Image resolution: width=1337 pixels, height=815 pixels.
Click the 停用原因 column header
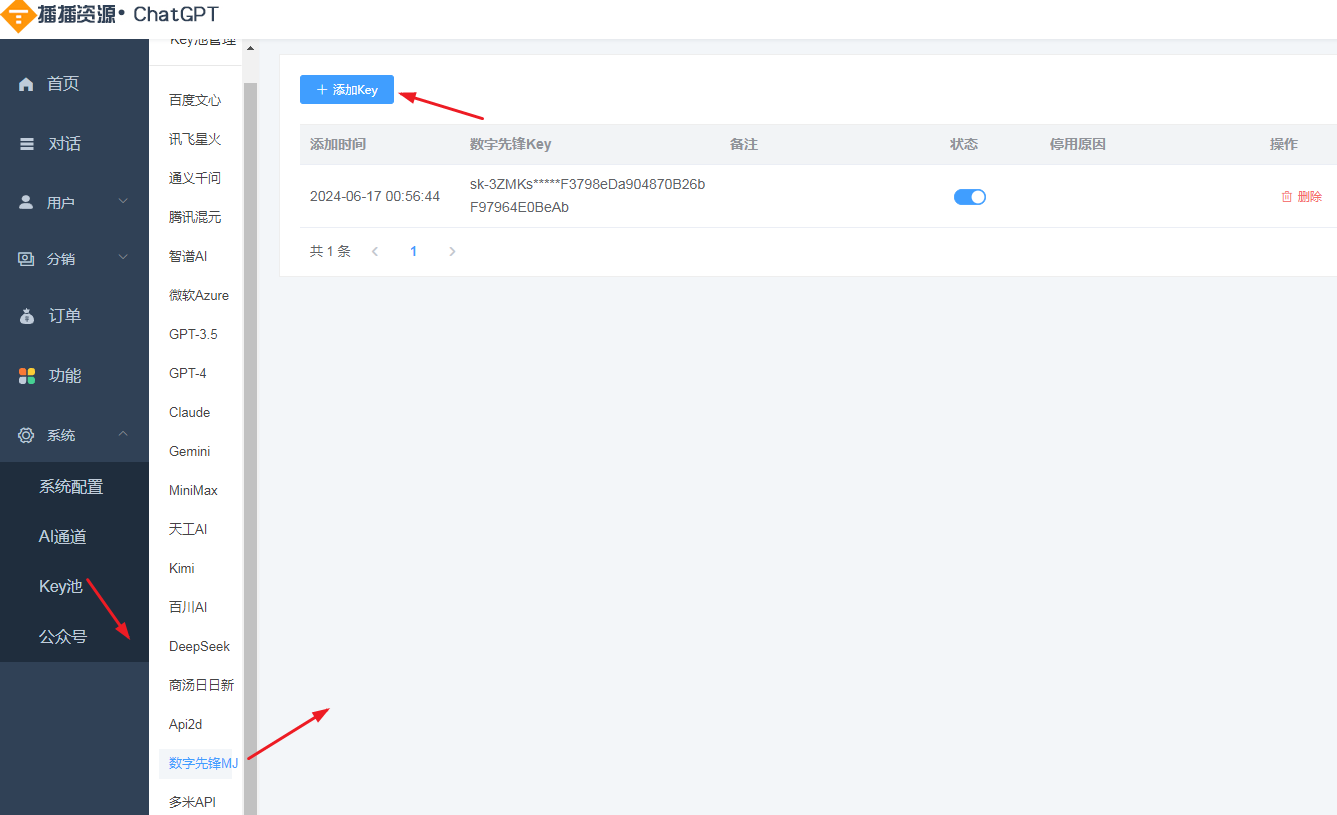coord(1078,144)
